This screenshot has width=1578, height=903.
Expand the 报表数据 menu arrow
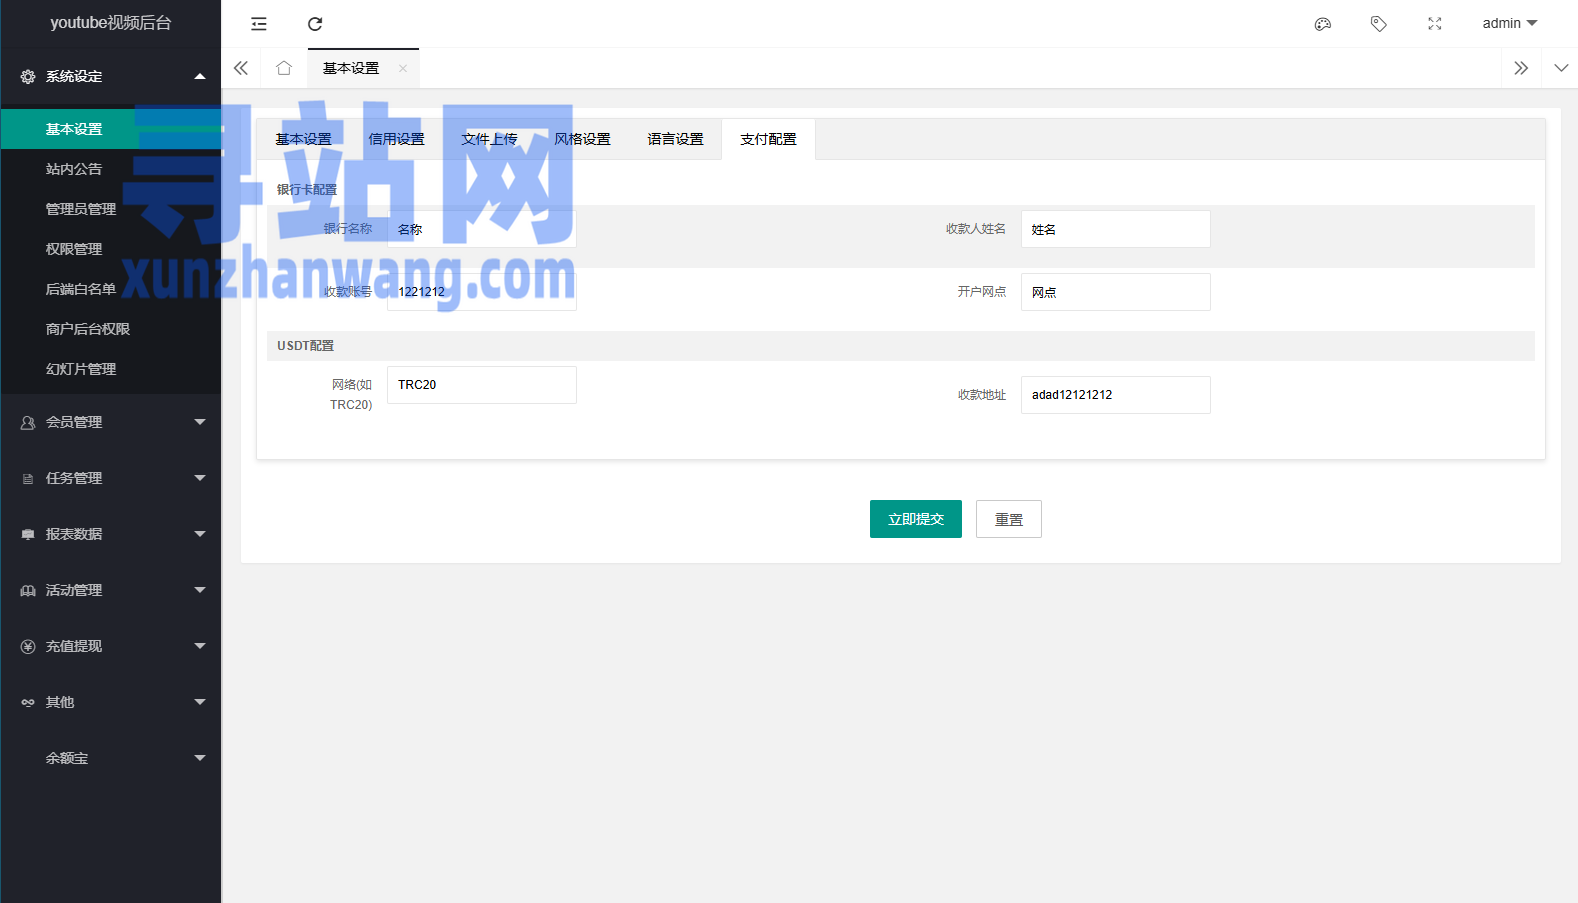click(200, 534)
